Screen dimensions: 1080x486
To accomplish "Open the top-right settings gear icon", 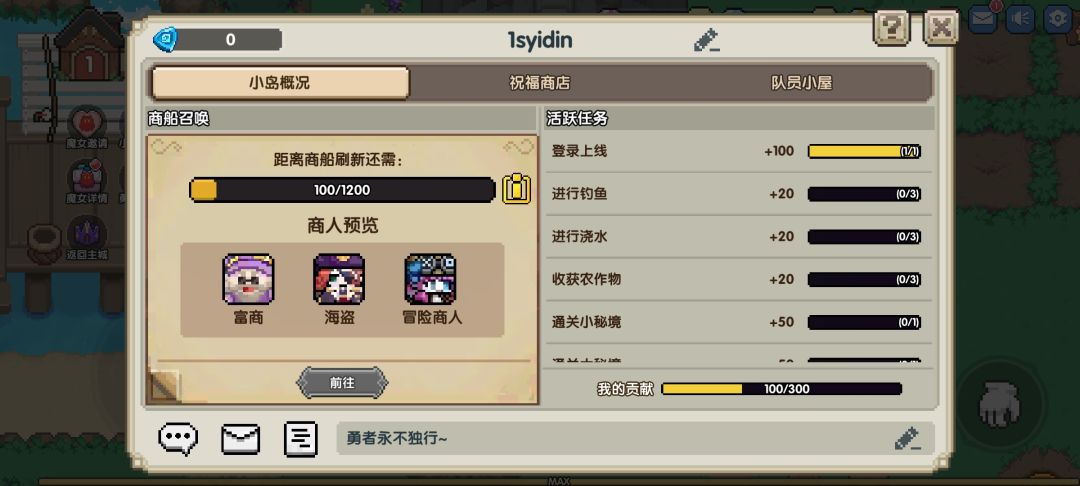I will [1058, 19].
